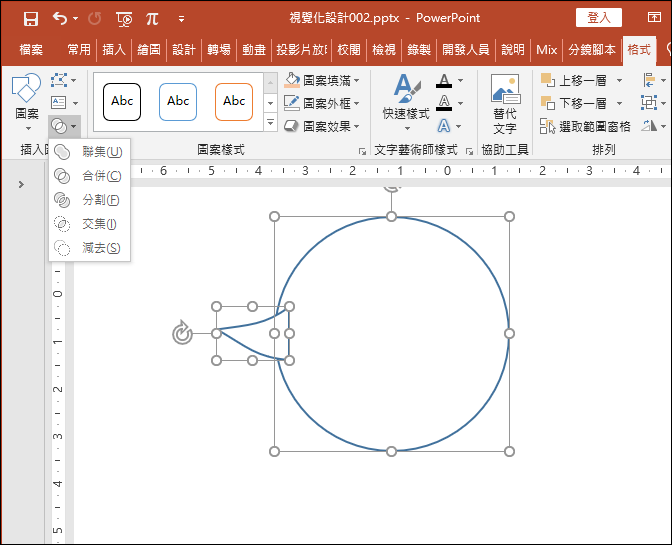The height and width of the screenshot is (545, 672).
Task: Apply the blue-outline Abc shape style
Action: tap(178, 102)
